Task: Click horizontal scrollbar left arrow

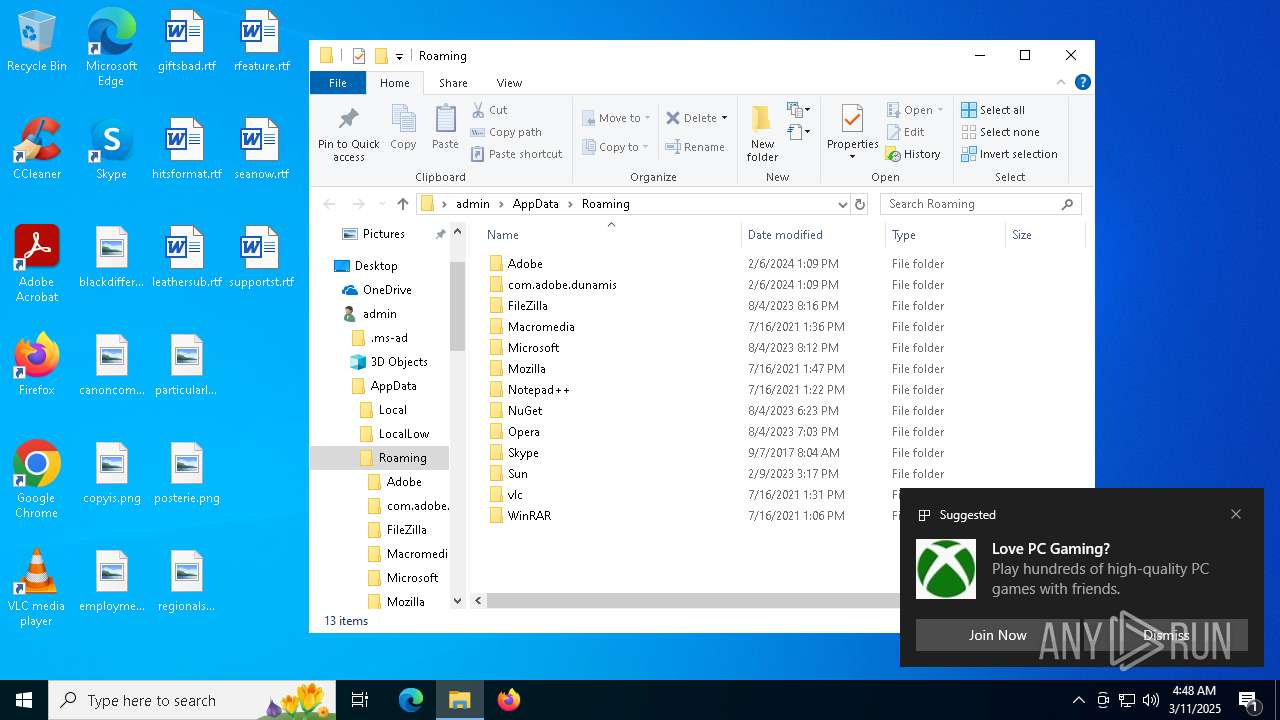Action: coord(479,601)
